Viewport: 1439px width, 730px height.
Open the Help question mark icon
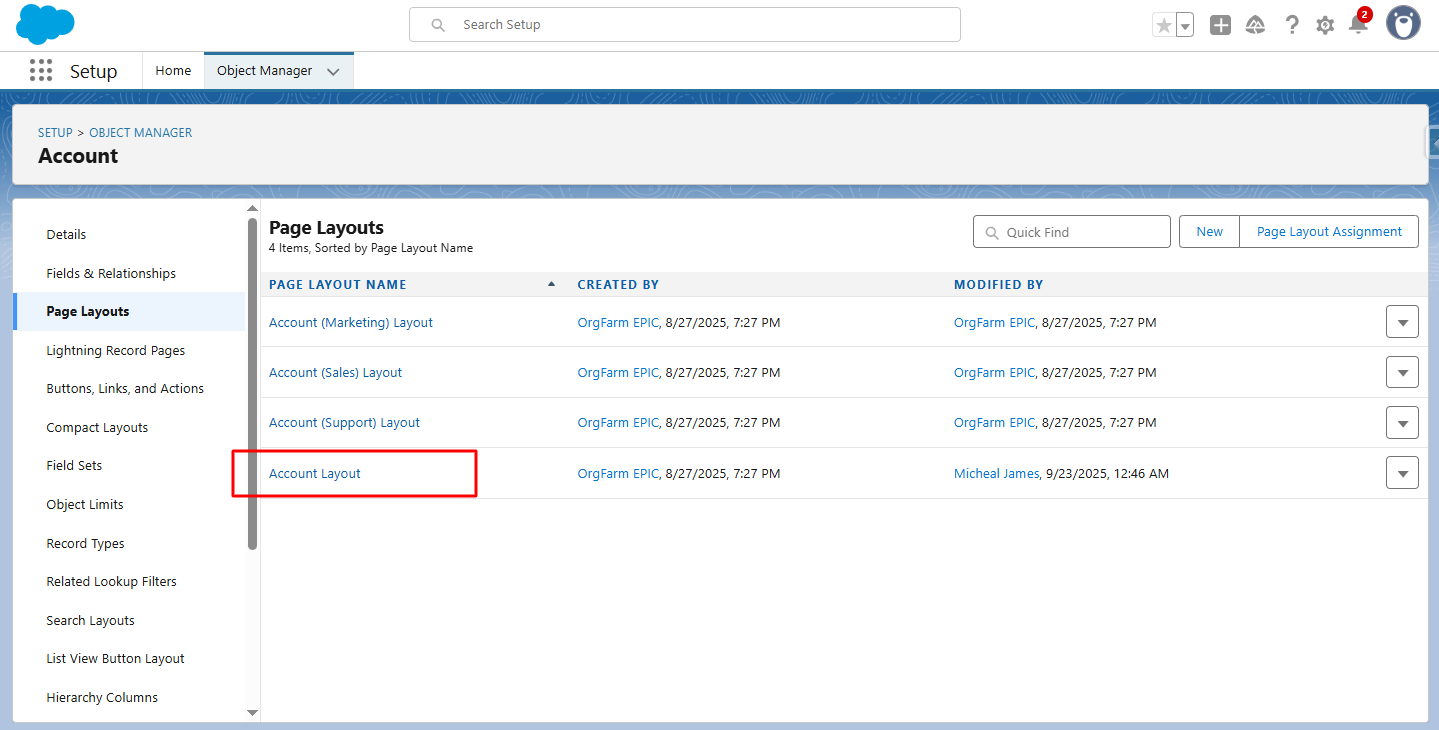(x=1292, y=25)
